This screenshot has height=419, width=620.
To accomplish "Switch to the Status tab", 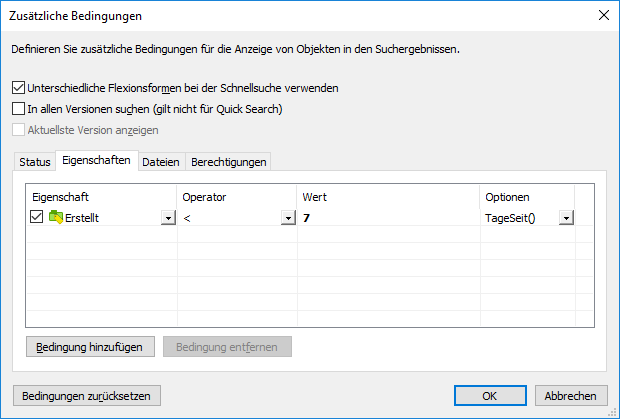I will (34, 162).
